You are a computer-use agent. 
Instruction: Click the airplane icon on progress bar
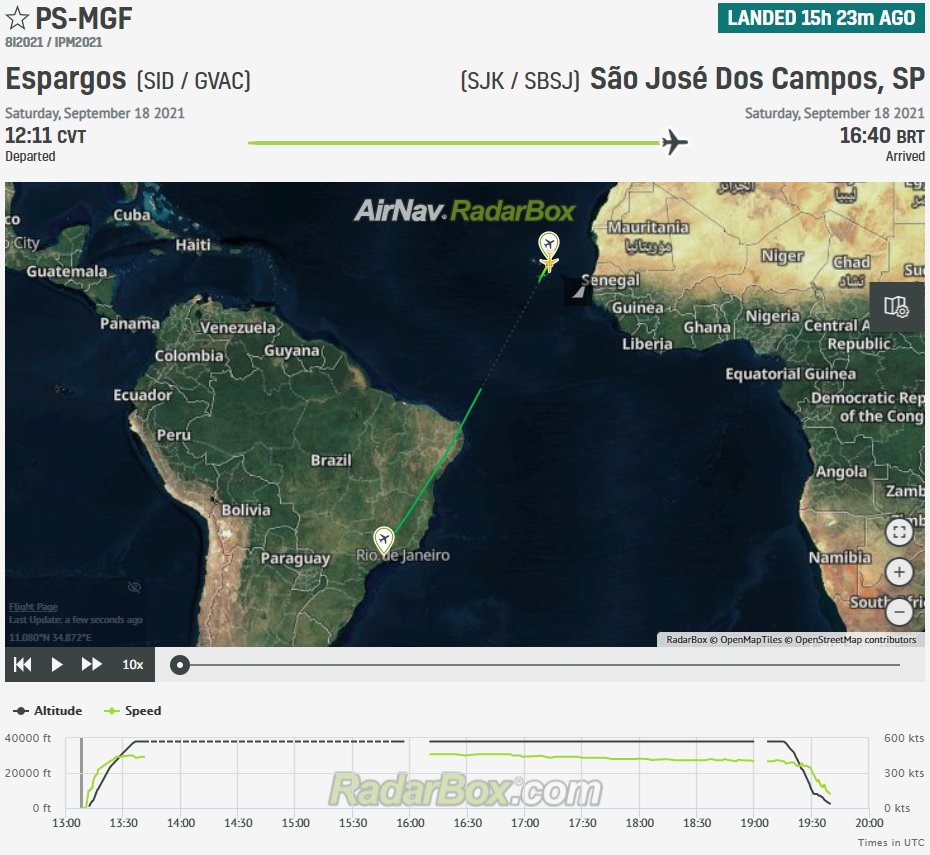(x=675, y=142)
